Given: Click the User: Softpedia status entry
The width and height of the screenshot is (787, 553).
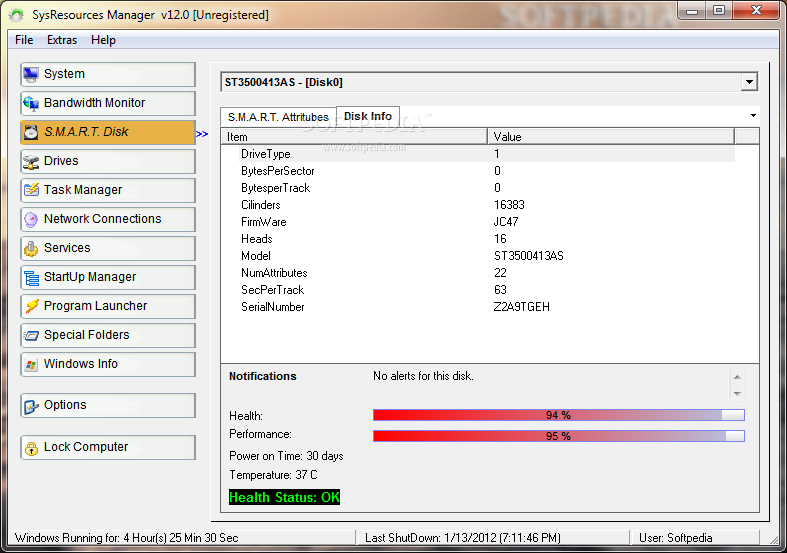Looking at the screenshot, I should [x=676, y=538].
